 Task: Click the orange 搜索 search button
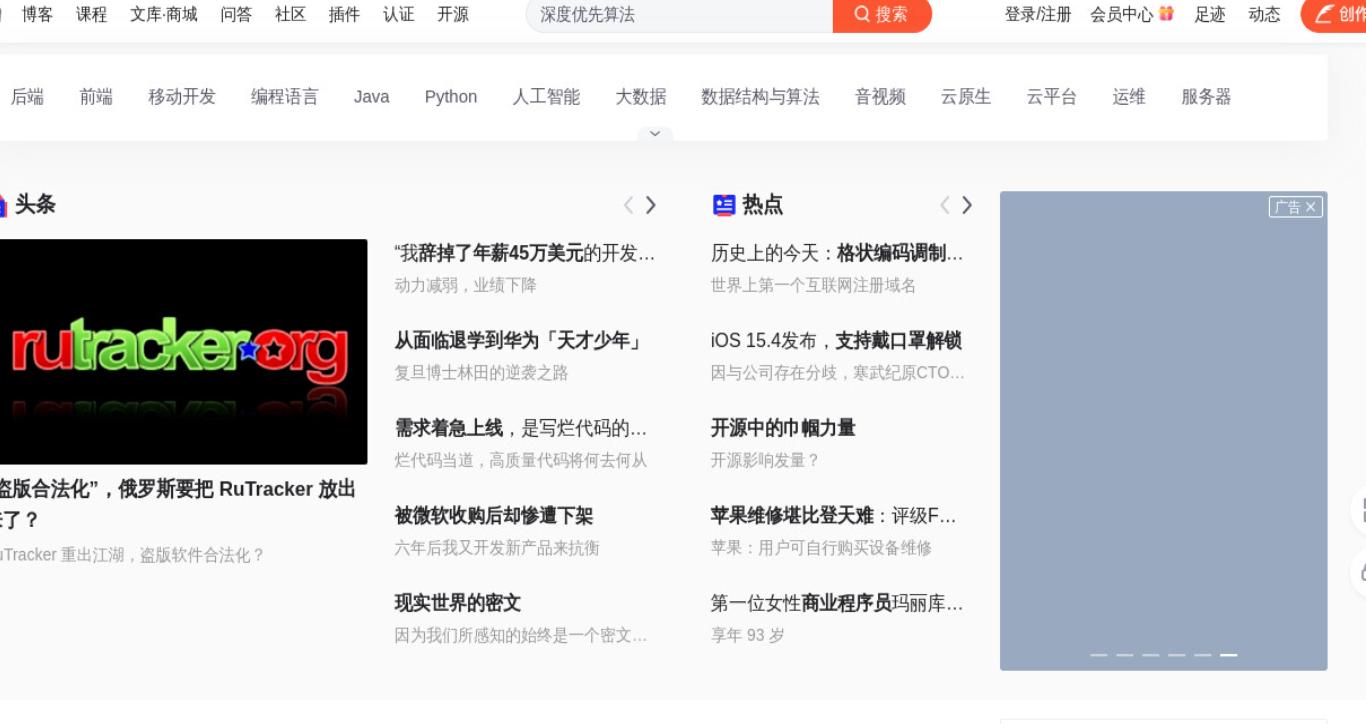click(882, 14)
